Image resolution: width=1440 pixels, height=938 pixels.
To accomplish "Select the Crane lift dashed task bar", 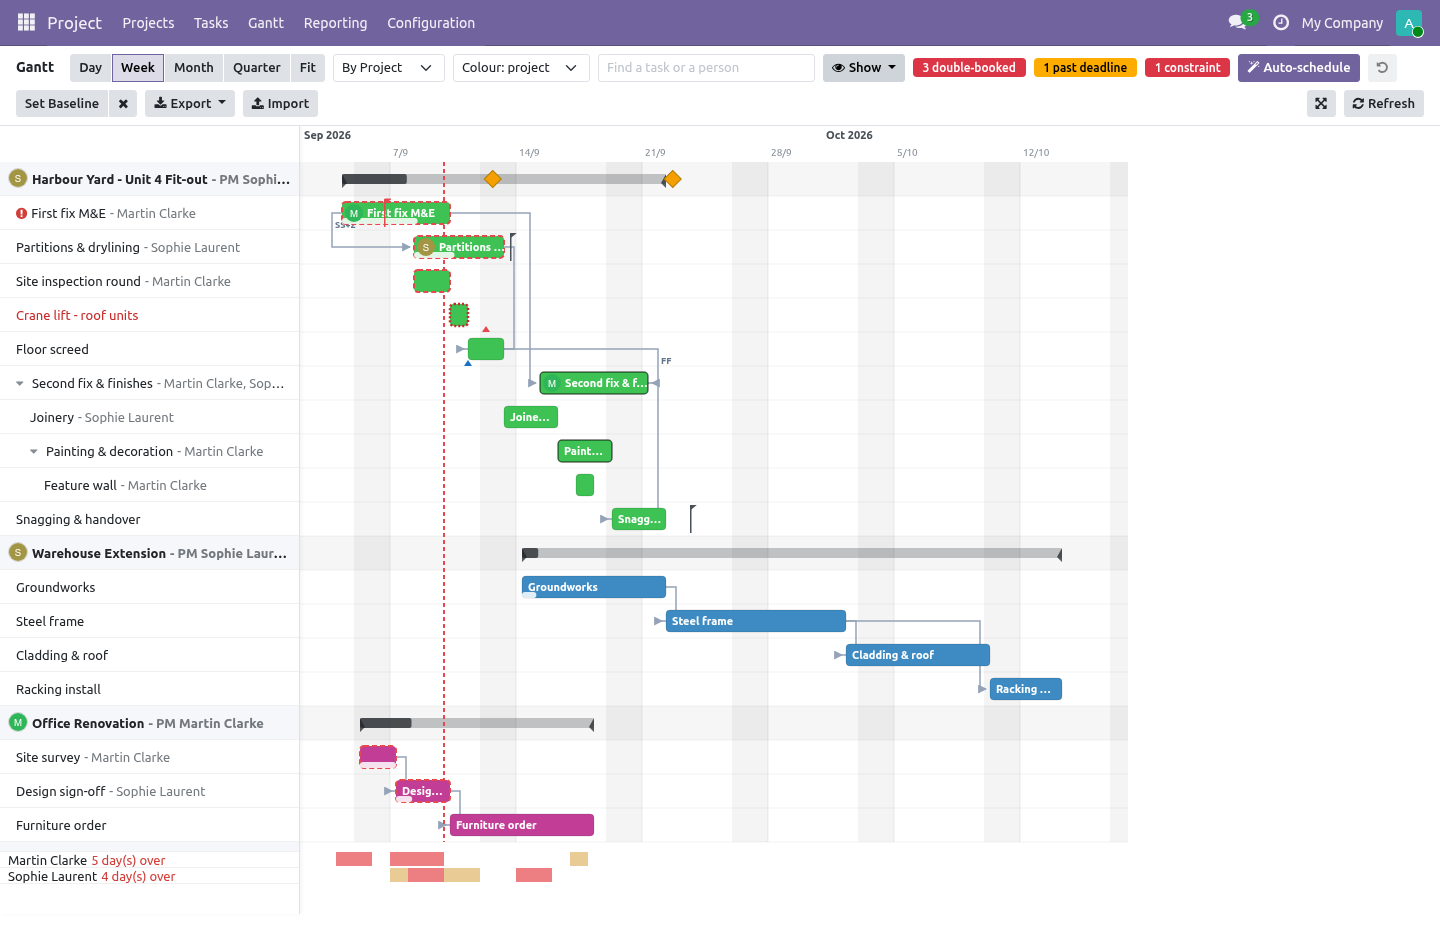I will point(459,315).
